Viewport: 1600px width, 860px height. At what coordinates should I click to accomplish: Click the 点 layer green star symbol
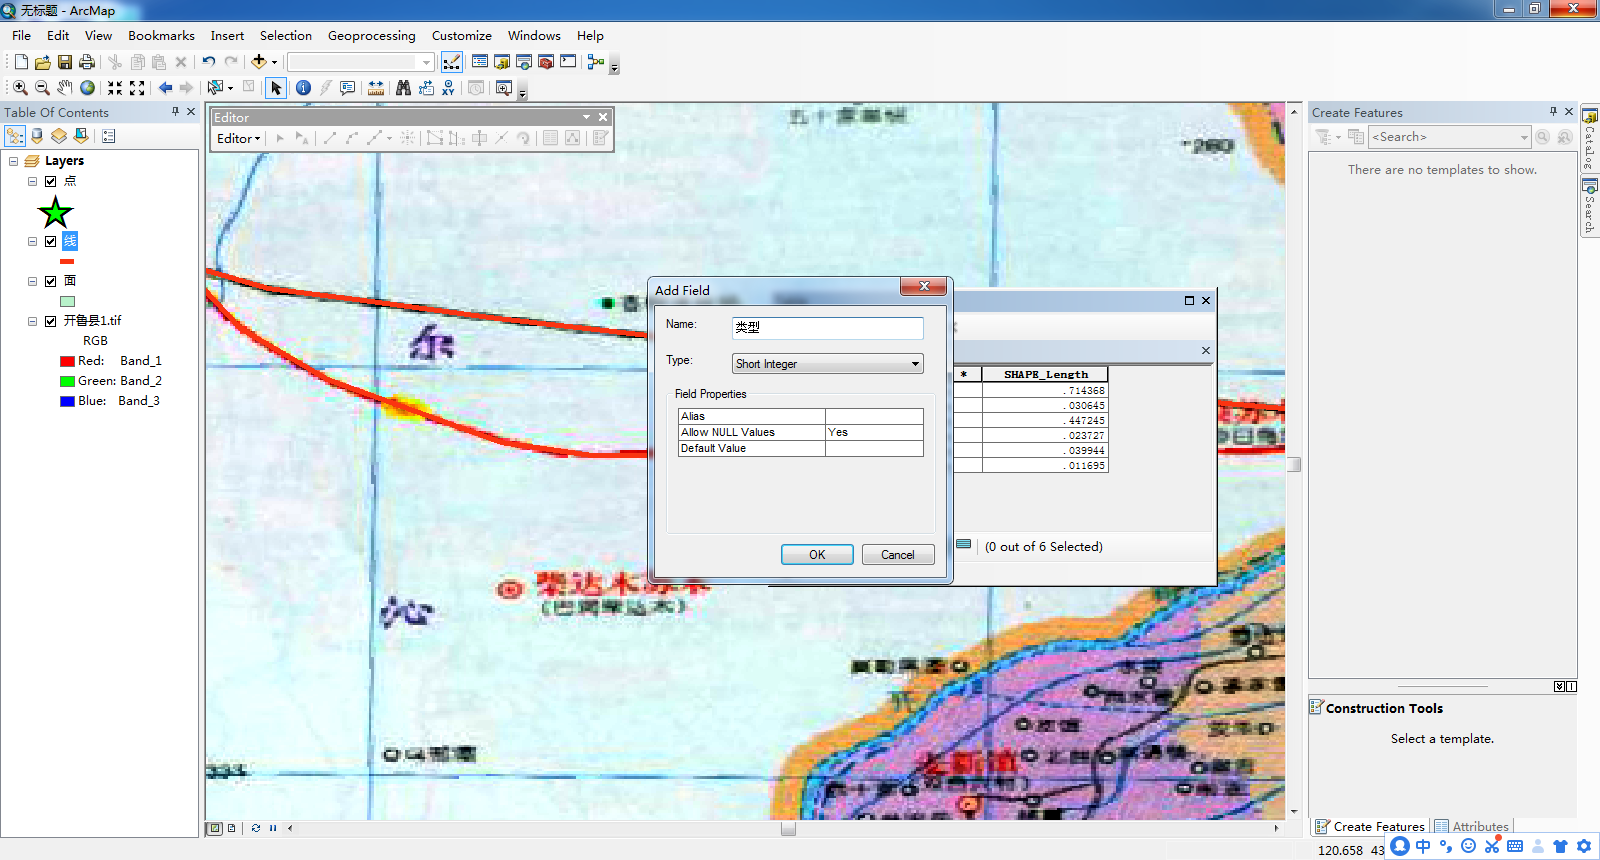point(55,212)
